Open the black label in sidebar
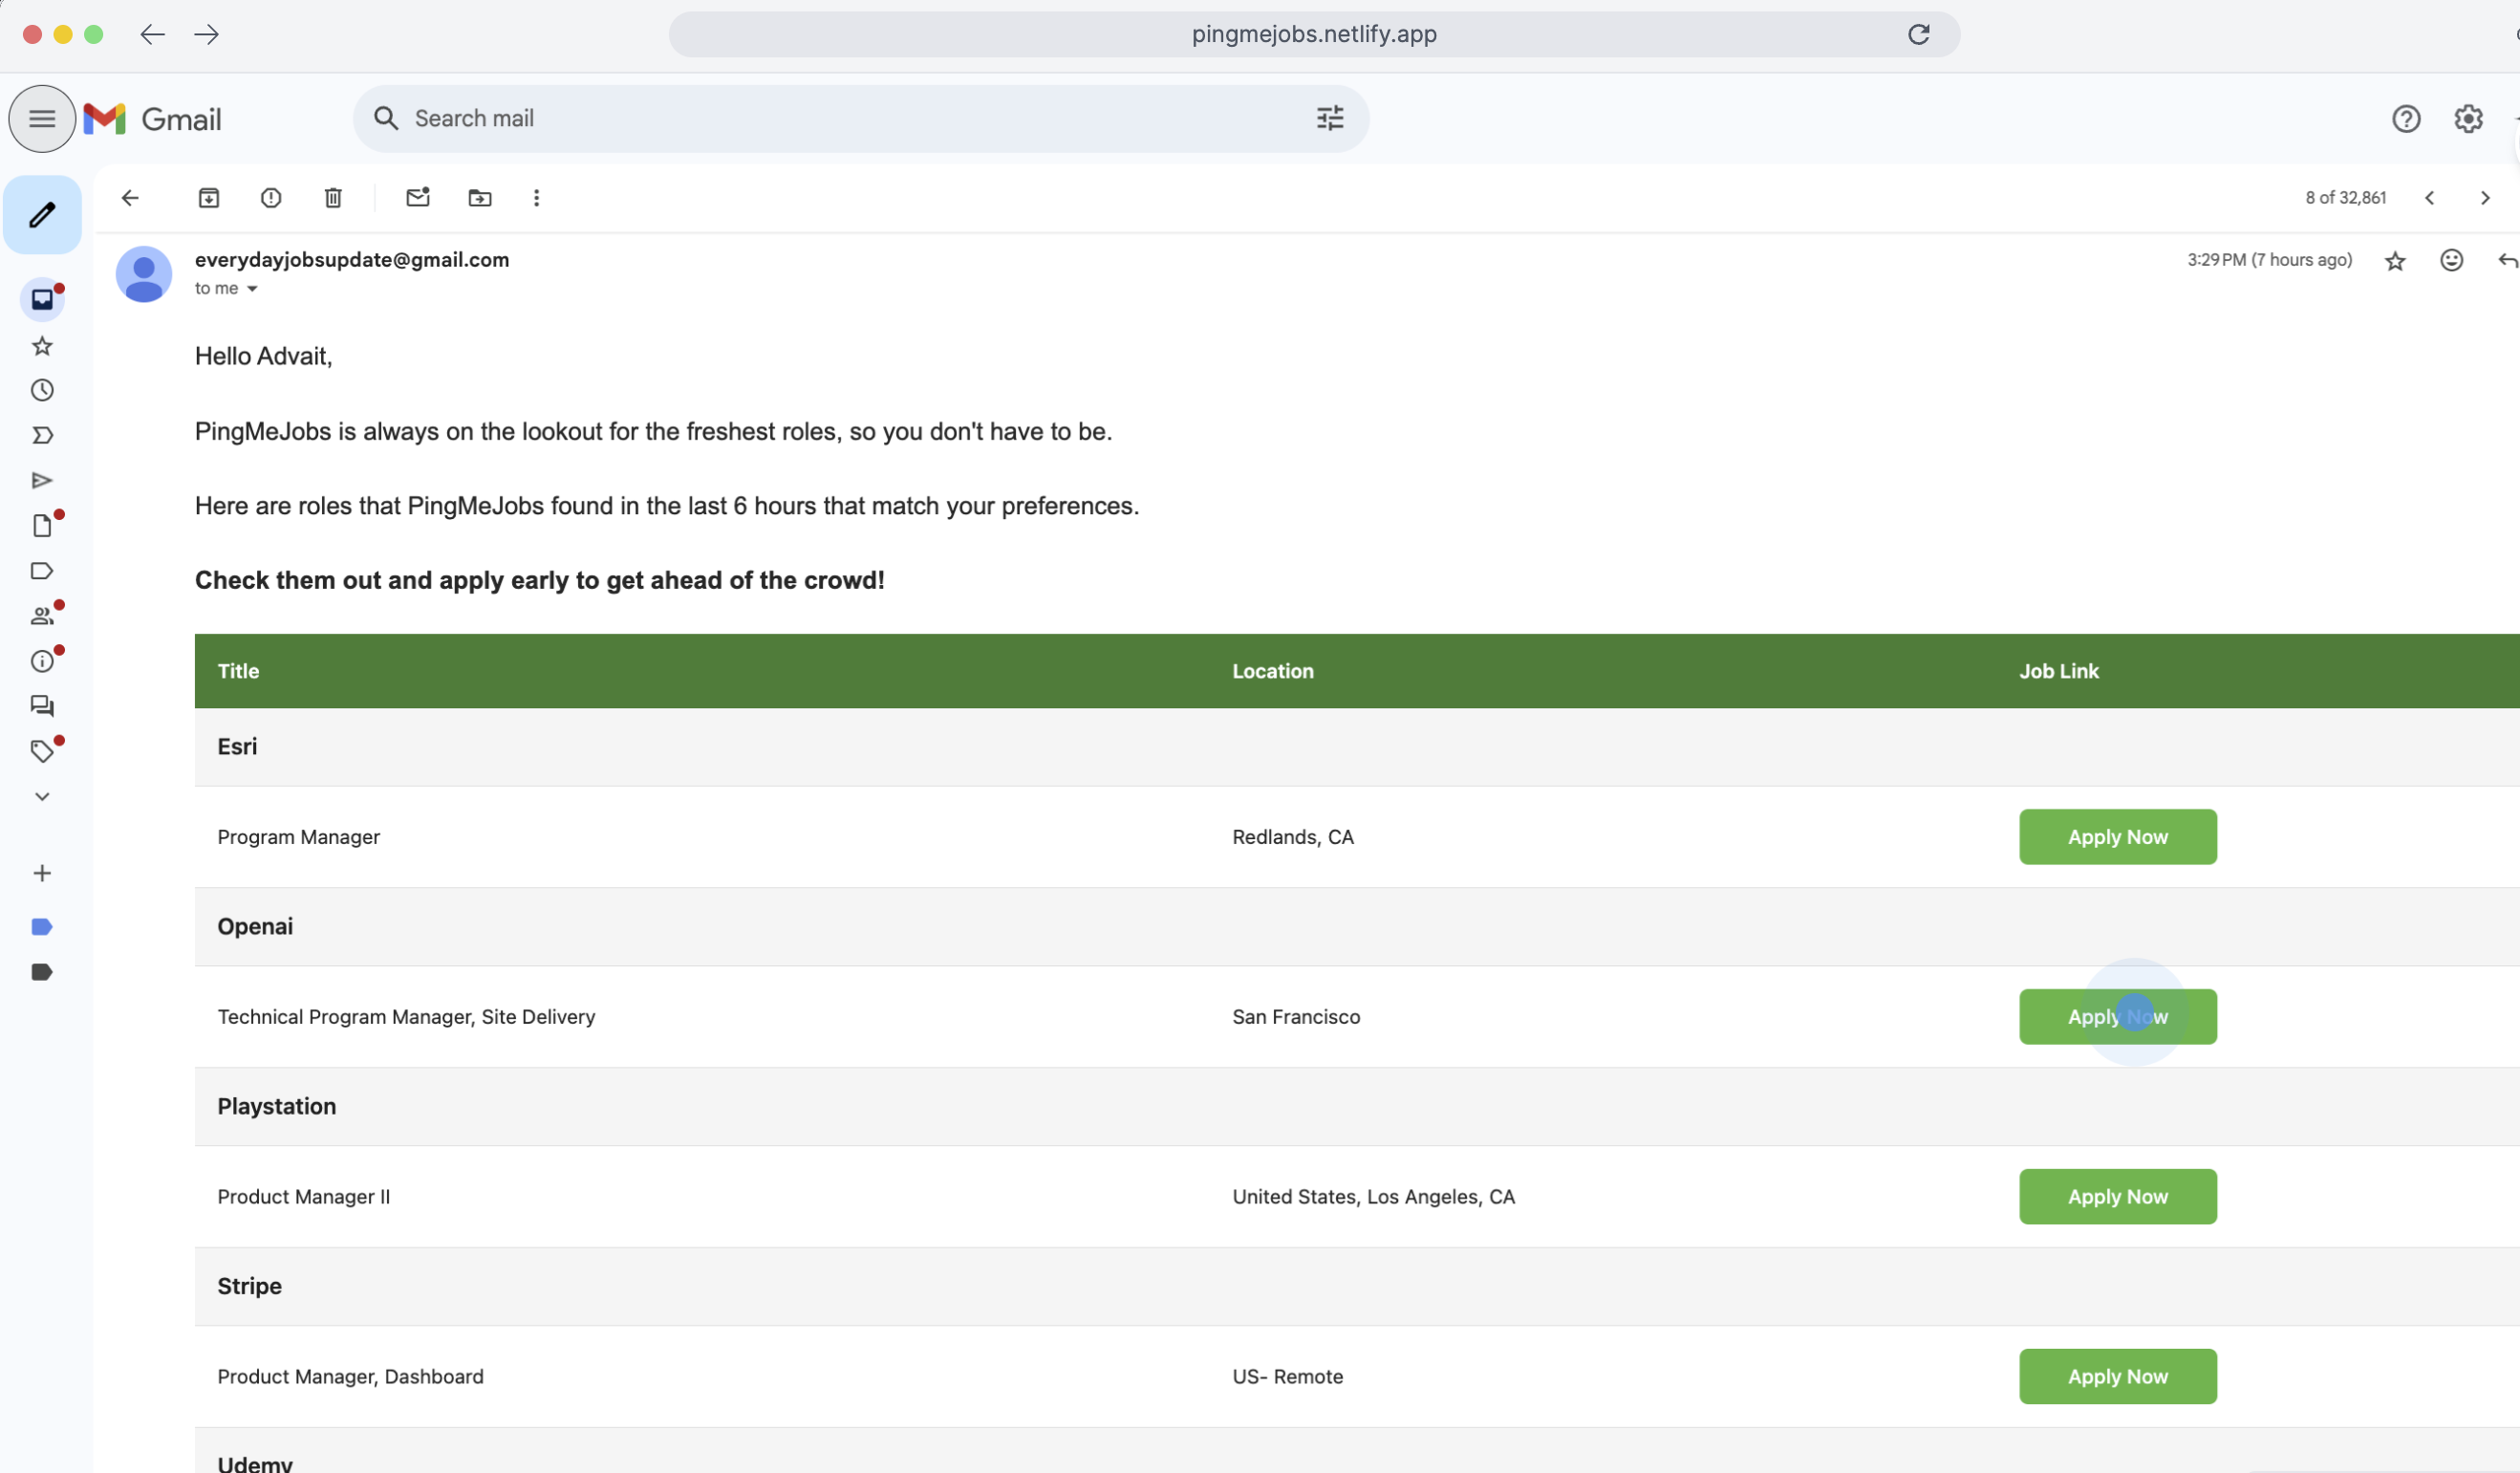Screen dimensions: 2520x1473 tap(42, 972)
